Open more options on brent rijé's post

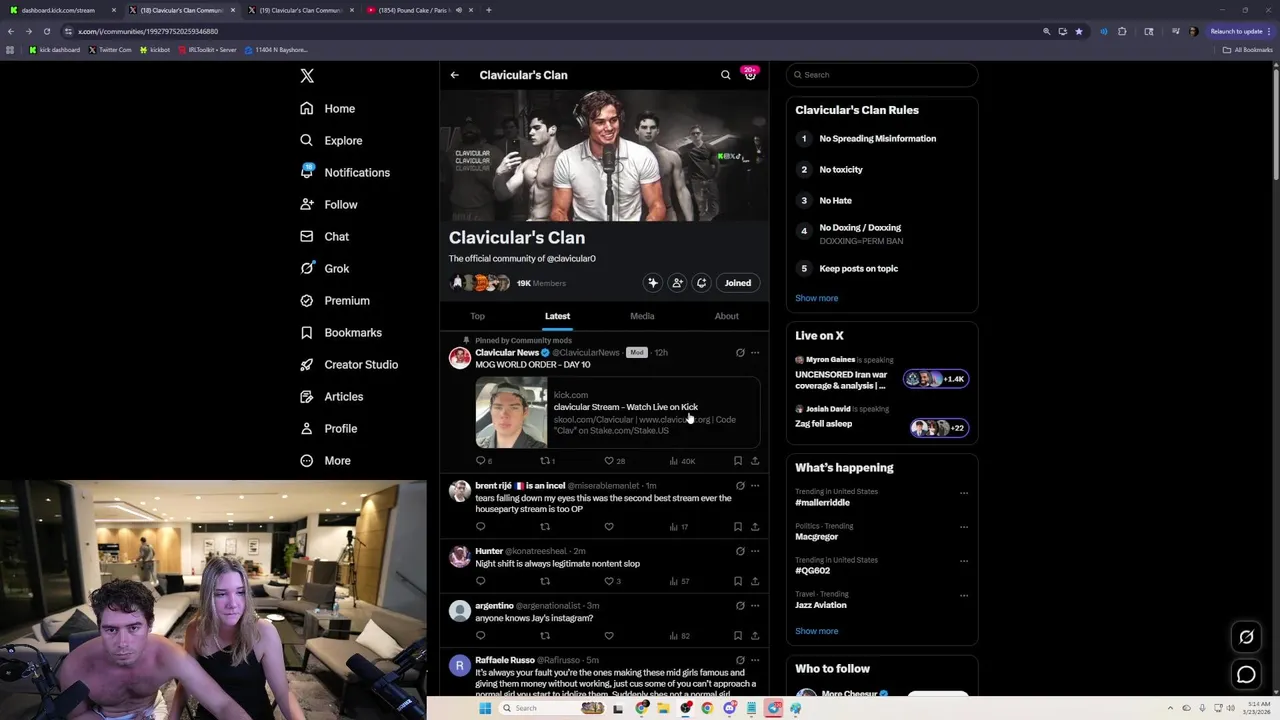tap(755, 486)
